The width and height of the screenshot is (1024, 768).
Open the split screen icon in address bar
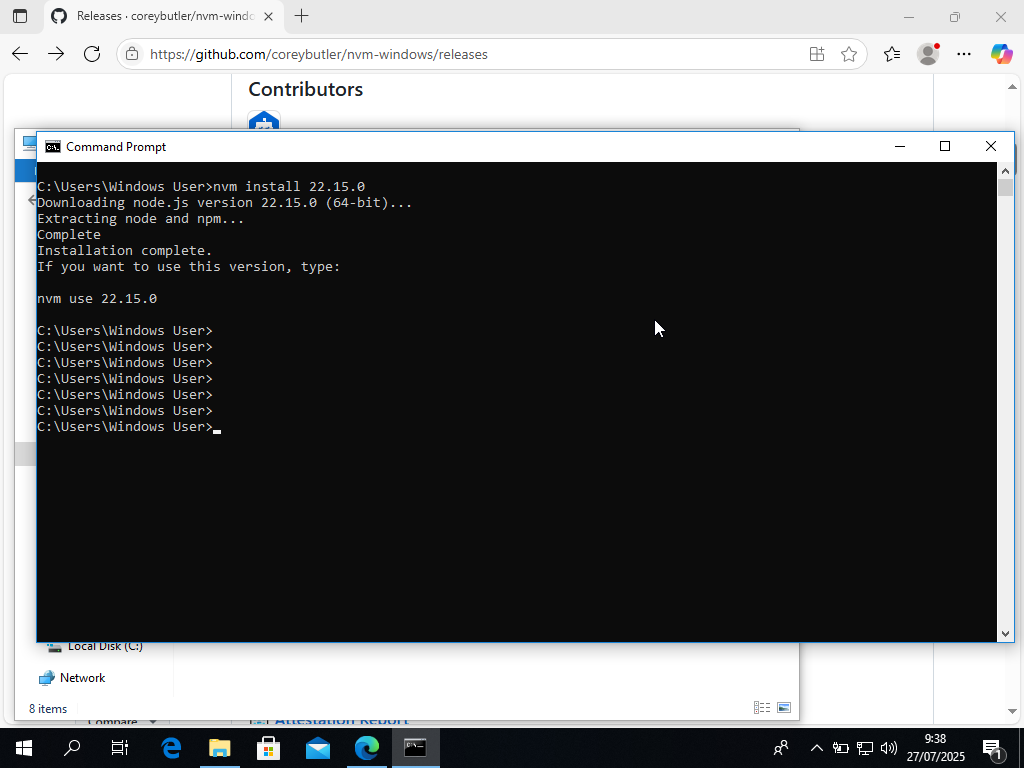pos(817,54)
